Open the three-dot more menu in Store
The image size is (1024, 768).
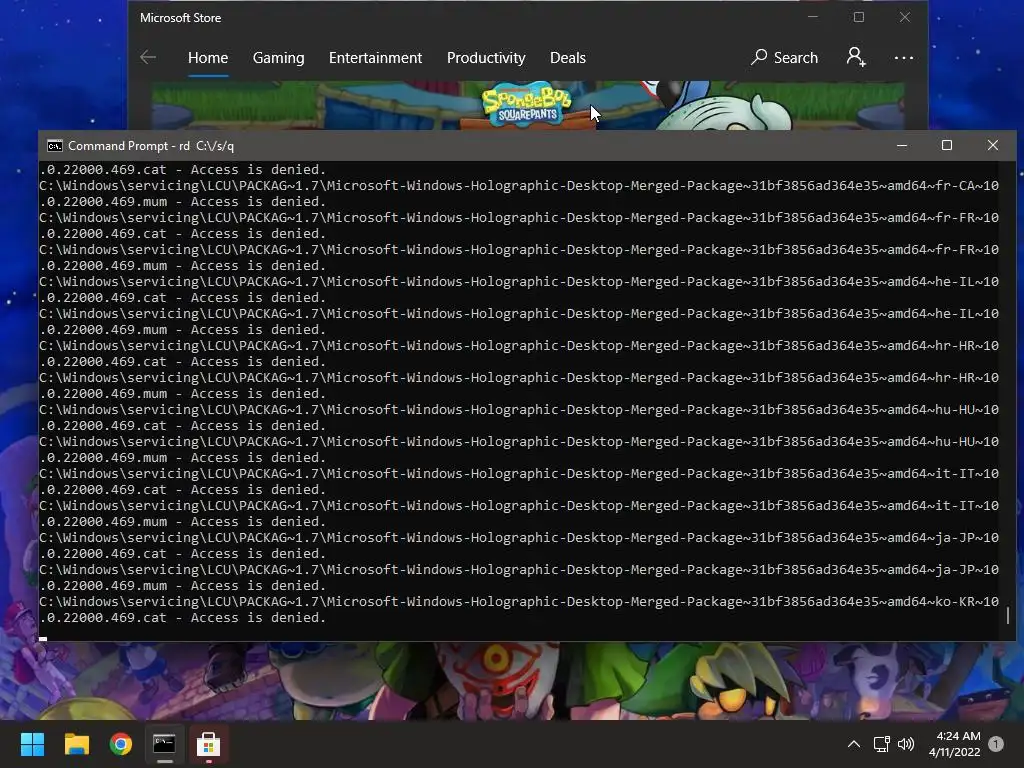click(x=904, y=57)
